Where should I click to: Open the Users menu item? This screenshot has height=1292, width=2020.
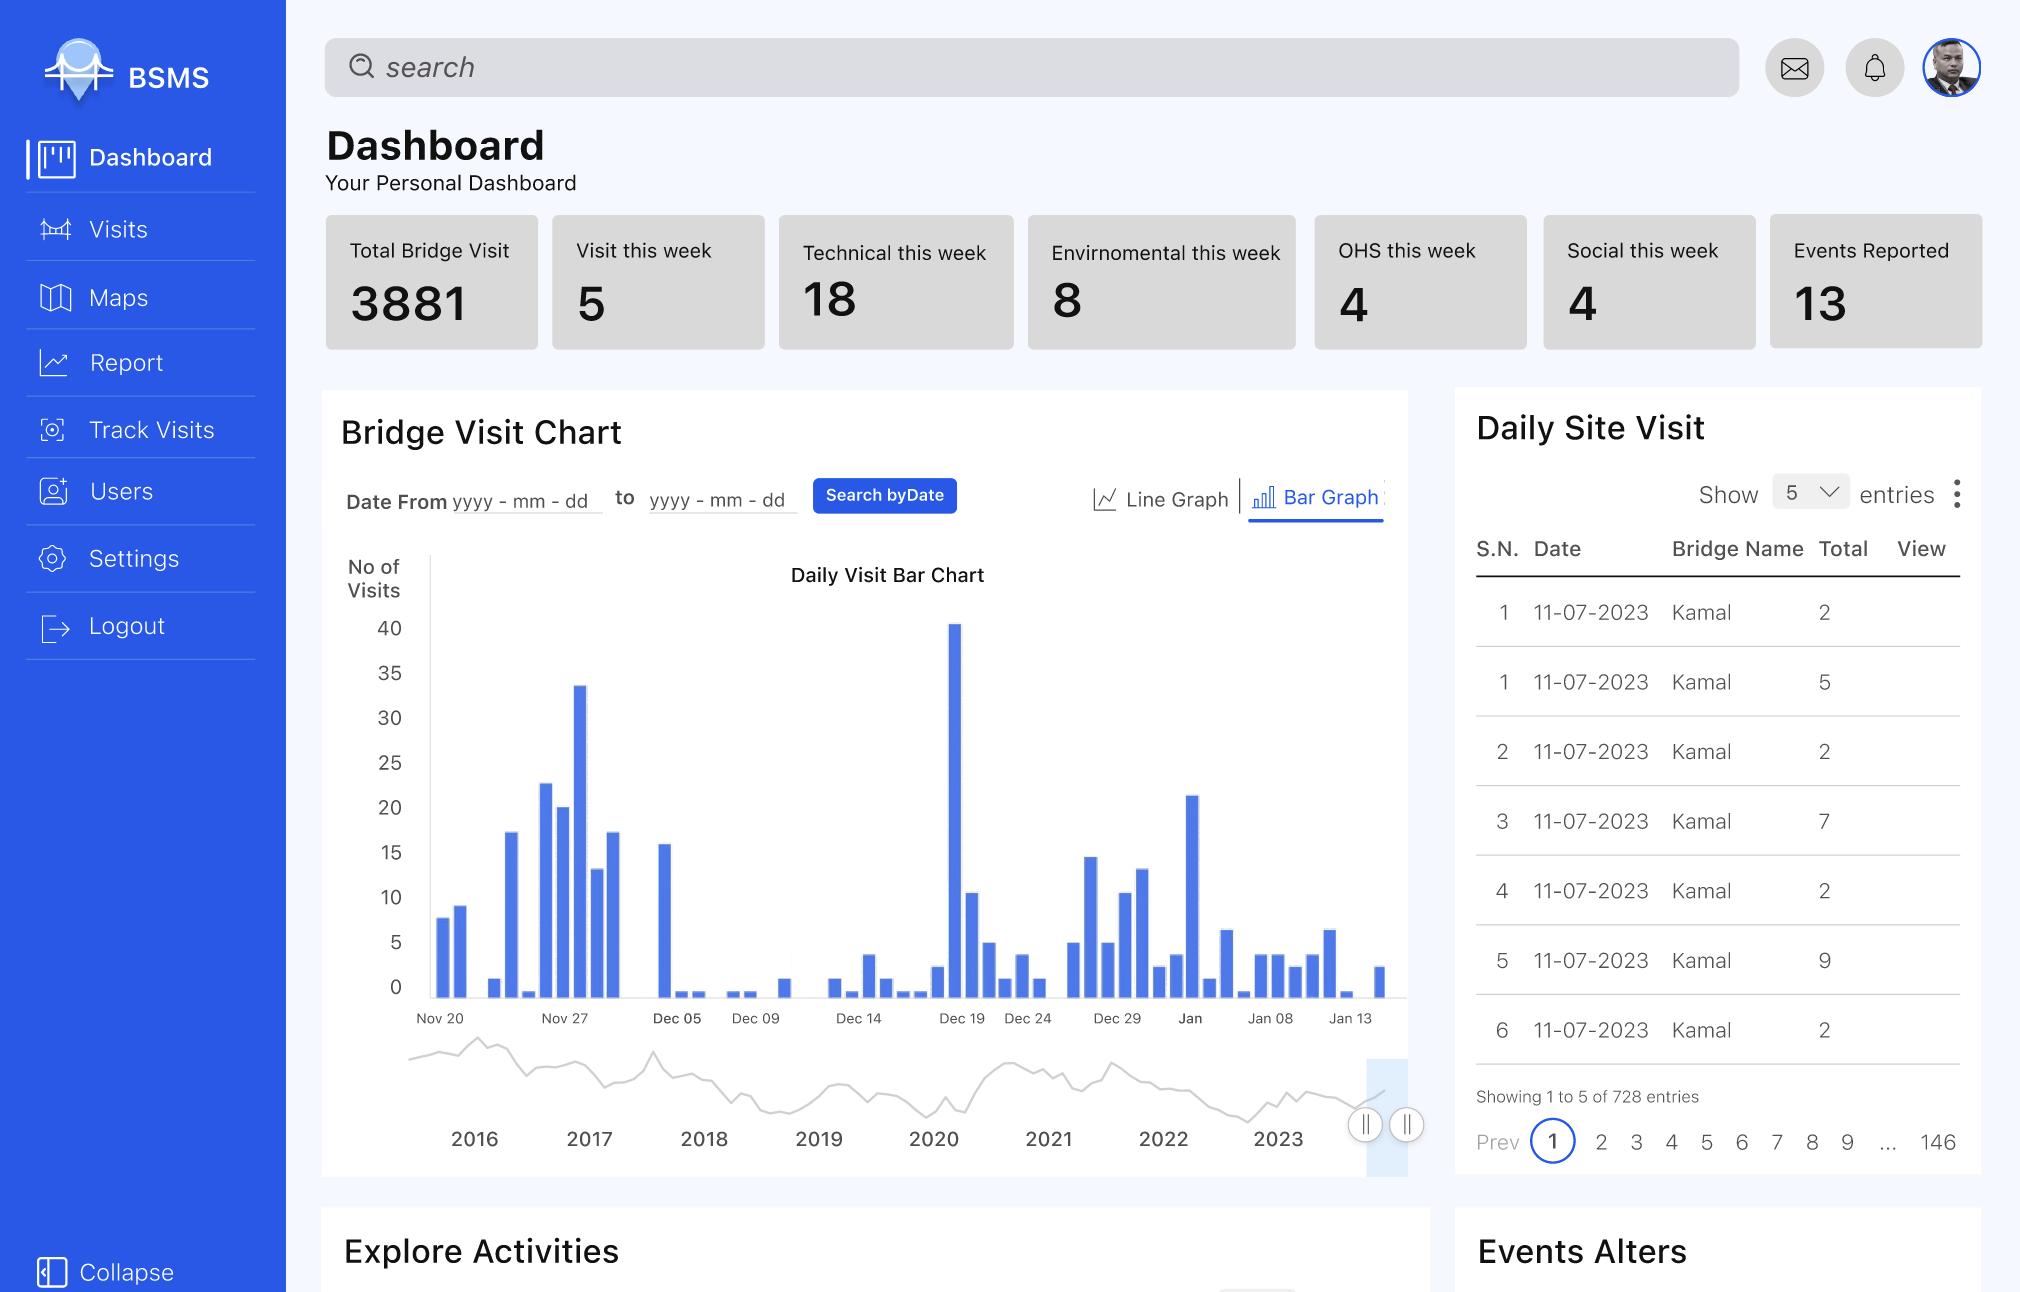point(121,492)
